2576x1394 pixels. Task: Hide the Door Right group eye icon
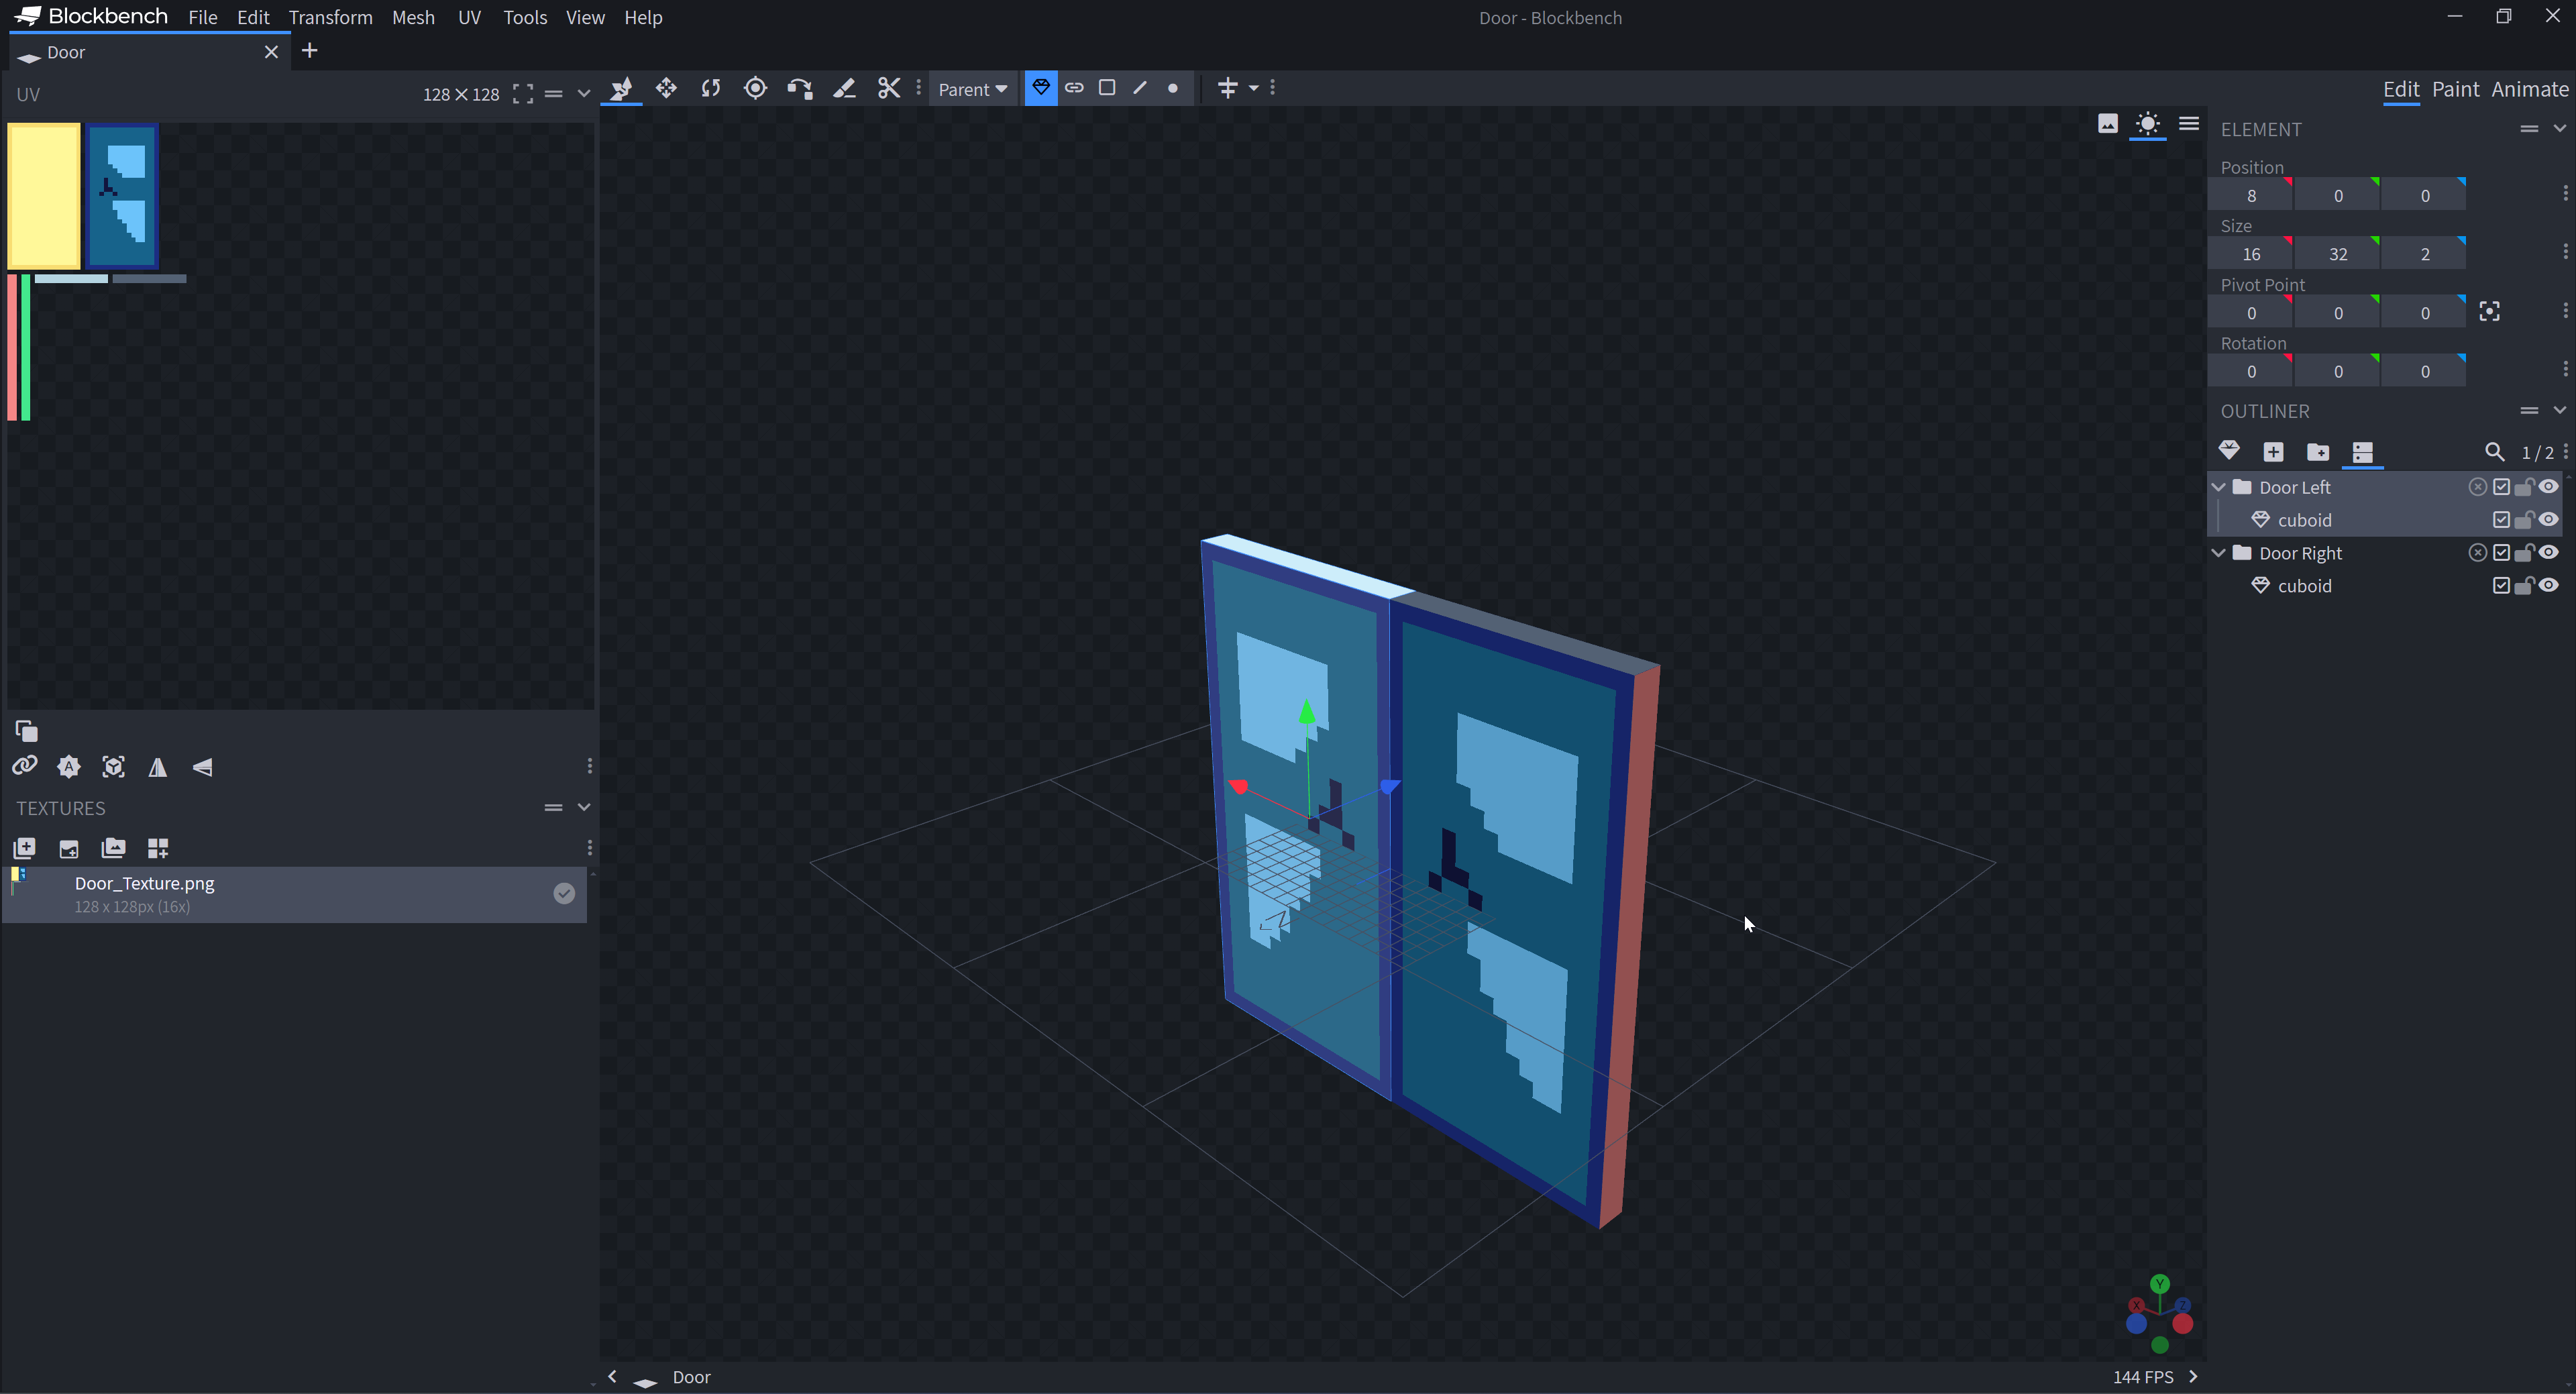[2549, 553]
